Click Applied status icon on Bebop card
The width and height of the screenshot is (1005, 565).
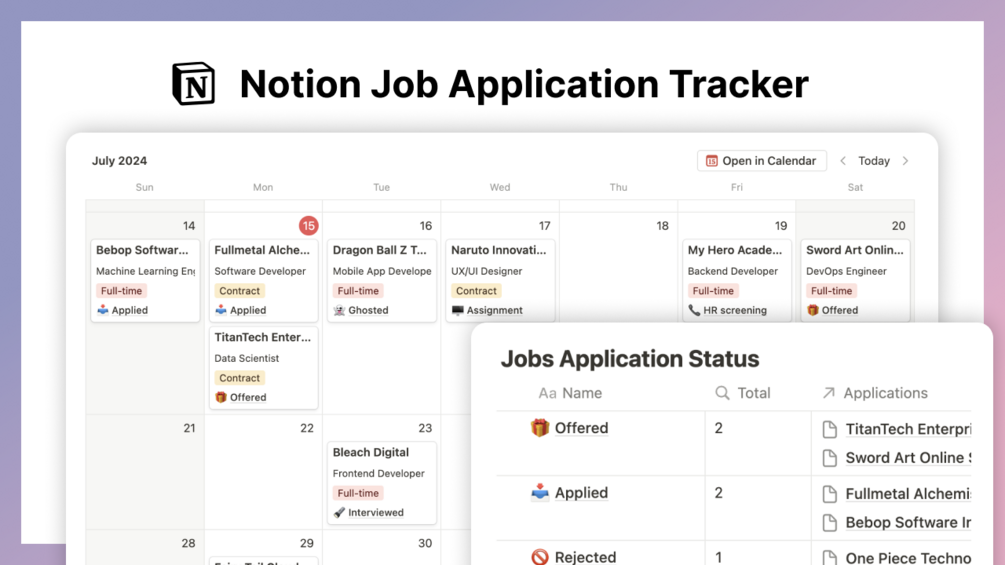103,310
